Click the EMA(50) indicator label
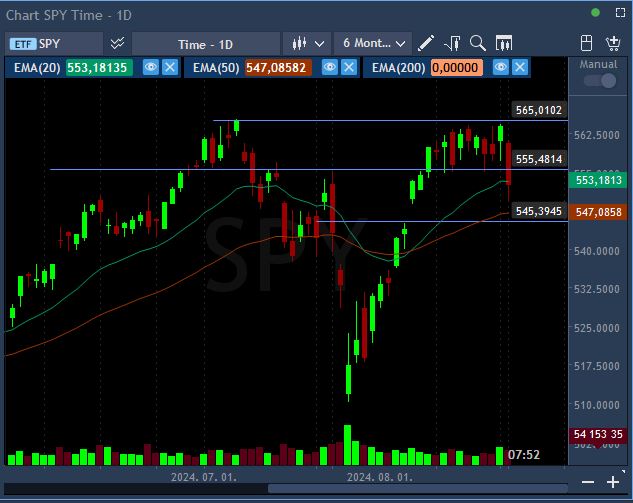633x503 pixels. click(216, 67)
